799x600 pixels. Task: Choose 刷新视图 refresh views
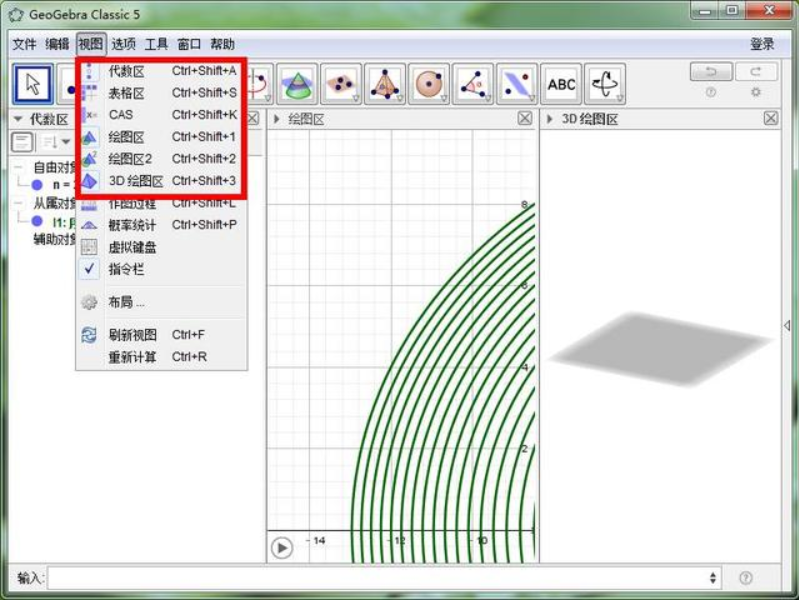(163, 335)
